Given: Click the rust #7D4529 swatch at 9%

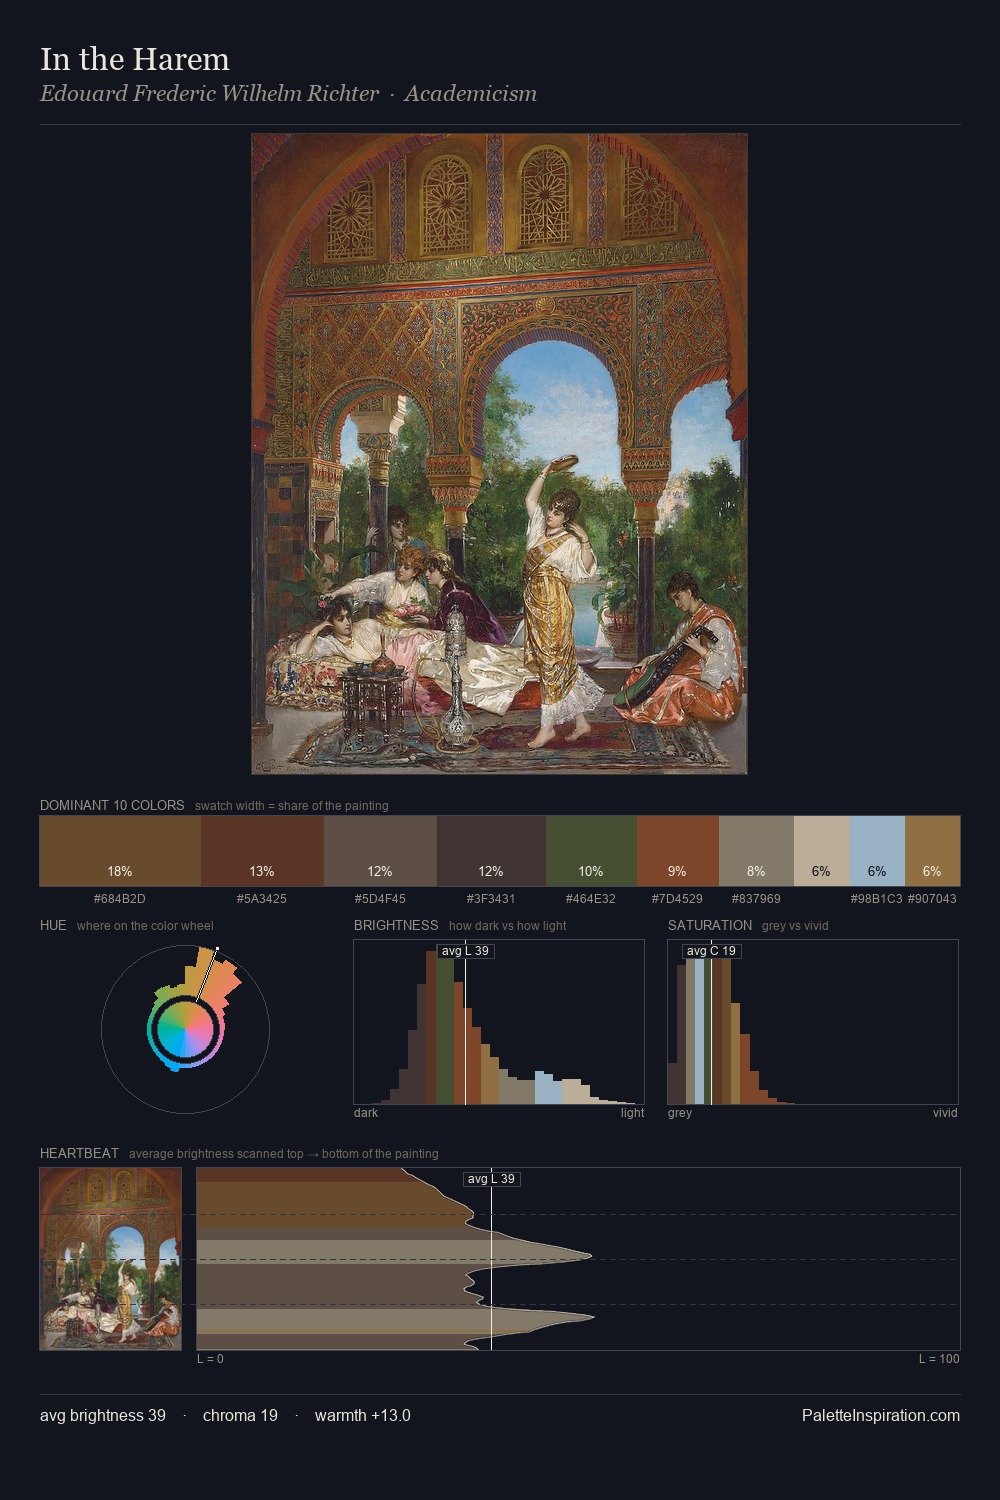Looking at the screenshot, I should pyautogui.click(x=677, y=851).
